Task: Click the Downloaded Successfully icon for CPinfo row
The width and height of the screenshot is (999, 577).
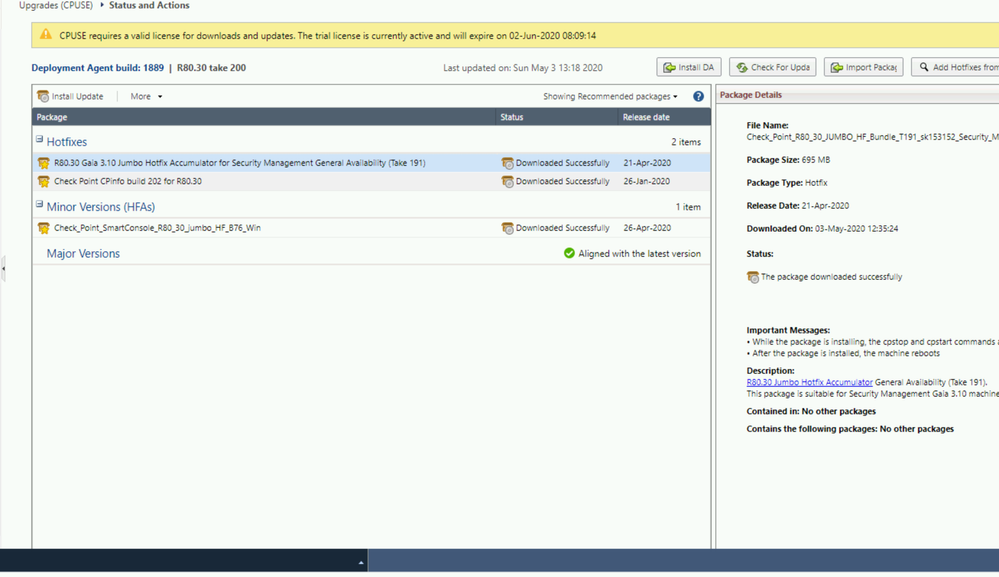Action: click(x=507, y=182)
